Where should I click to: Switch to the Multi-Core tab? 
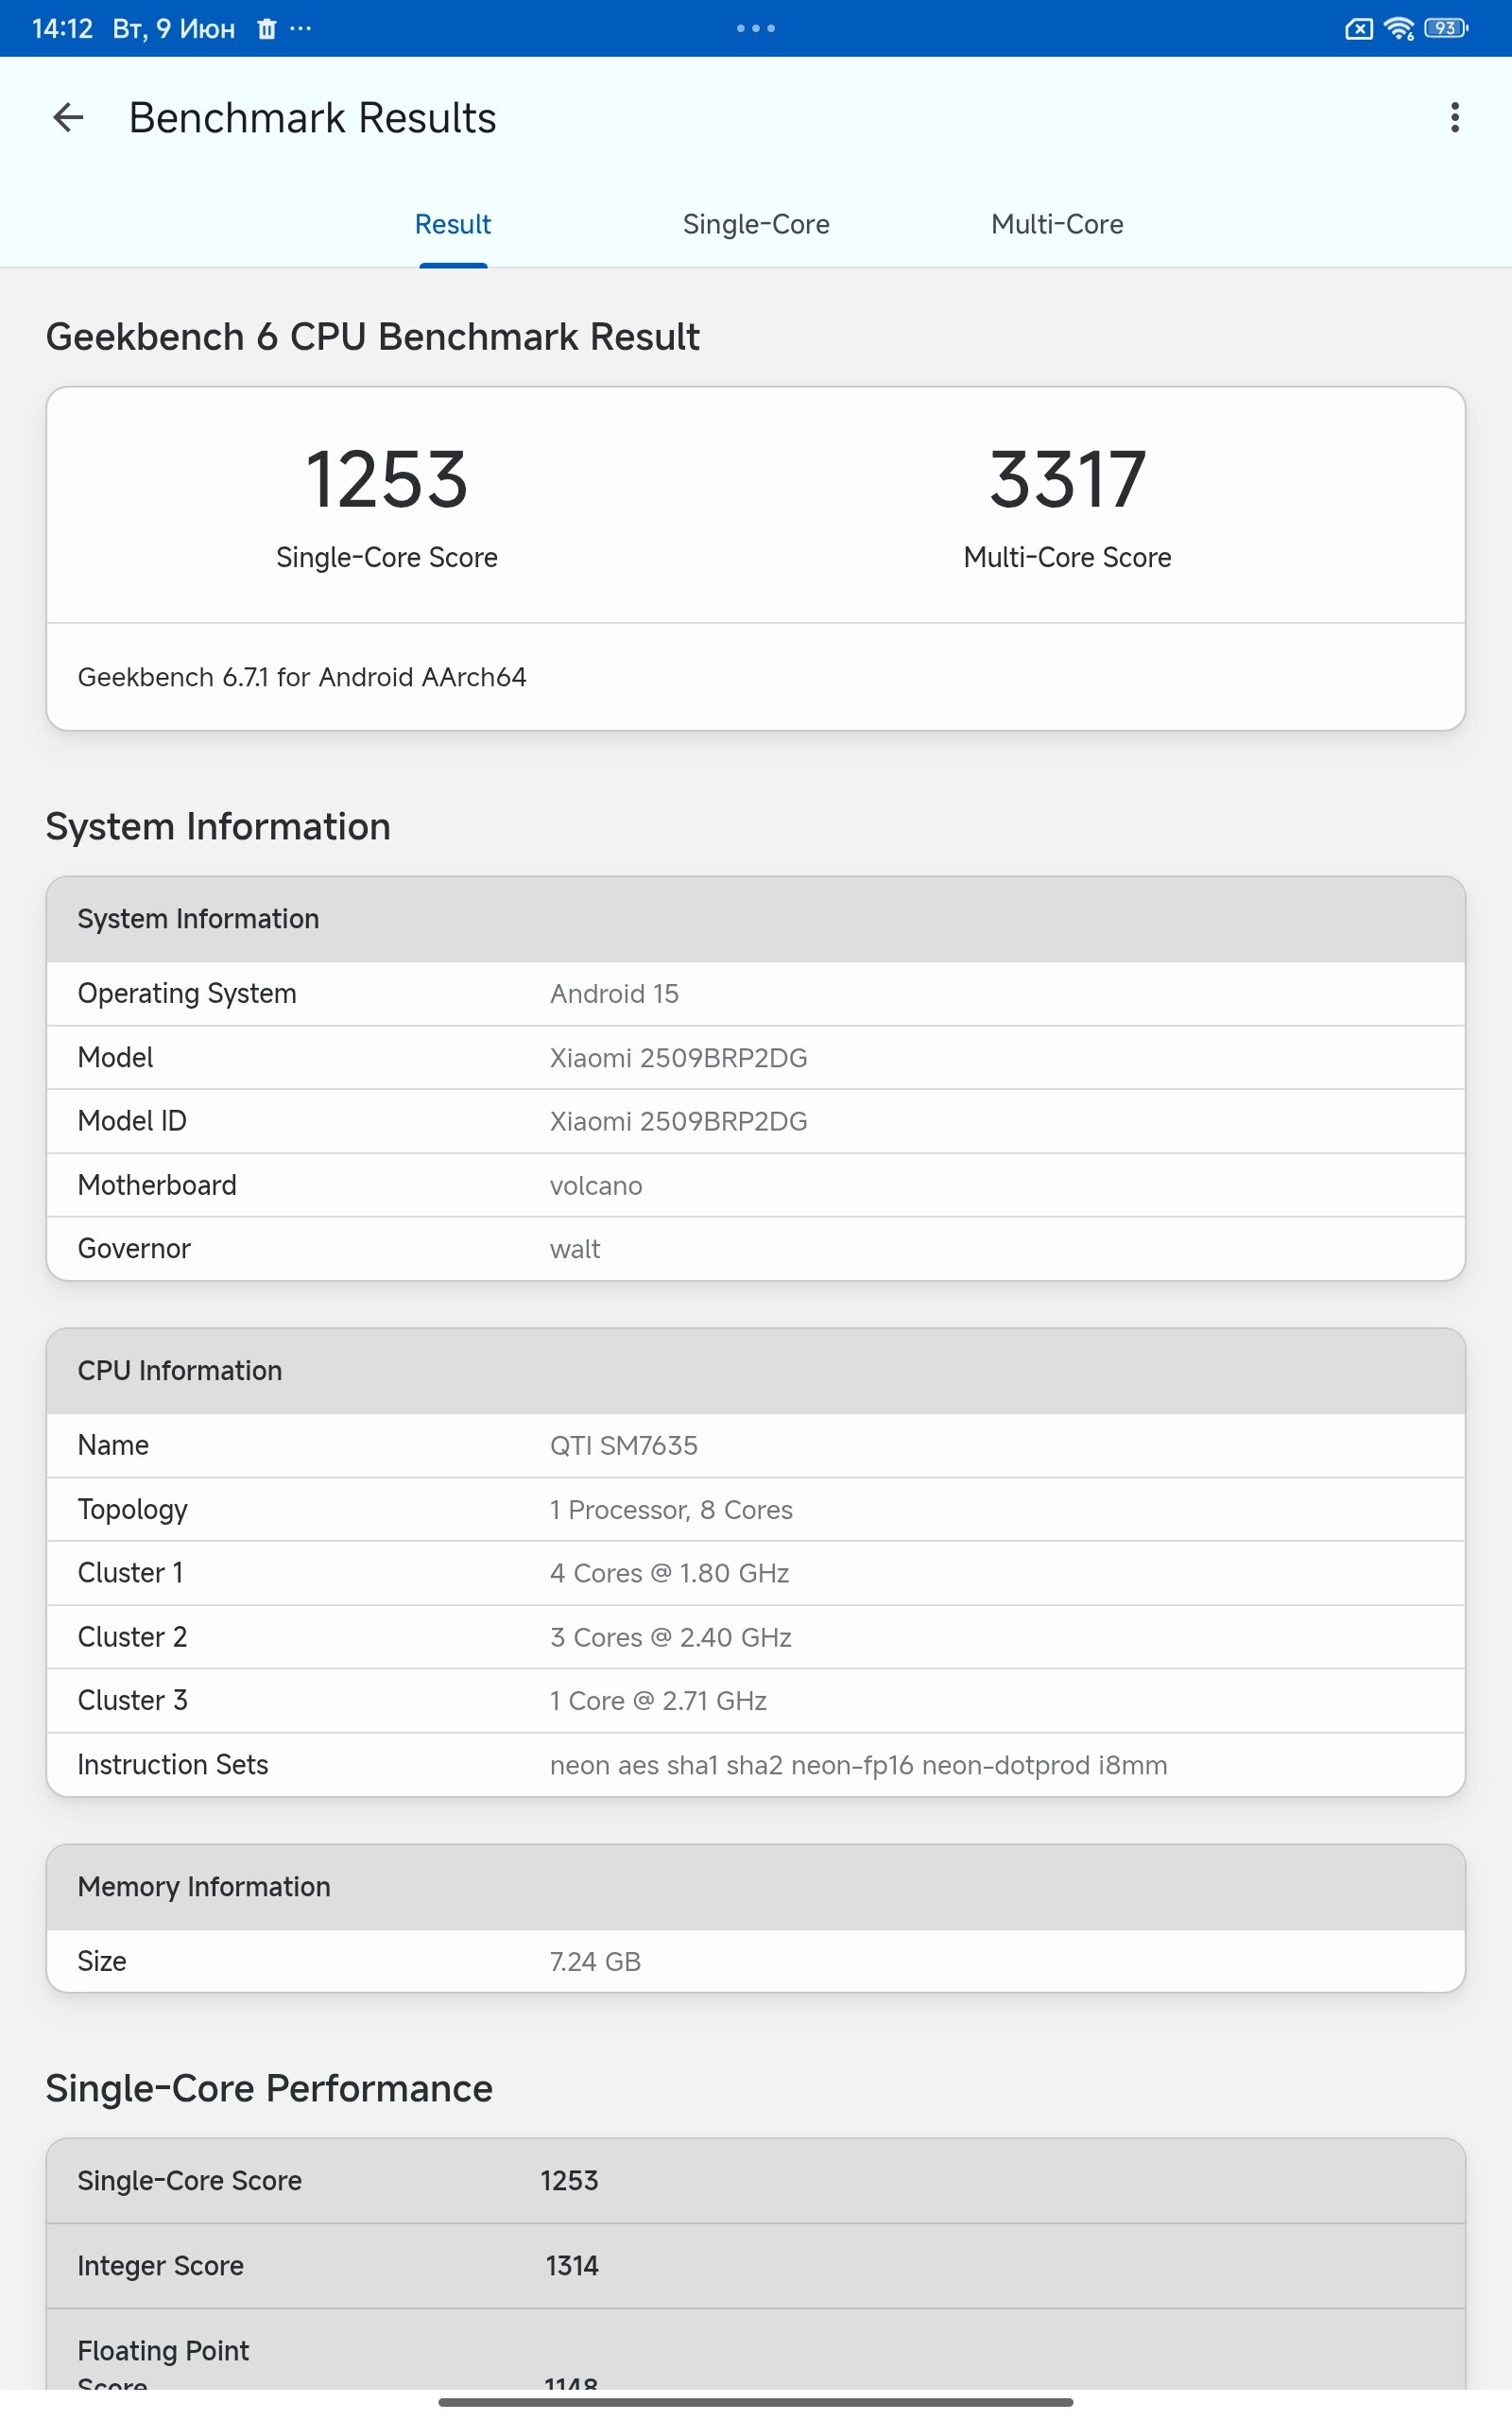1057,224
